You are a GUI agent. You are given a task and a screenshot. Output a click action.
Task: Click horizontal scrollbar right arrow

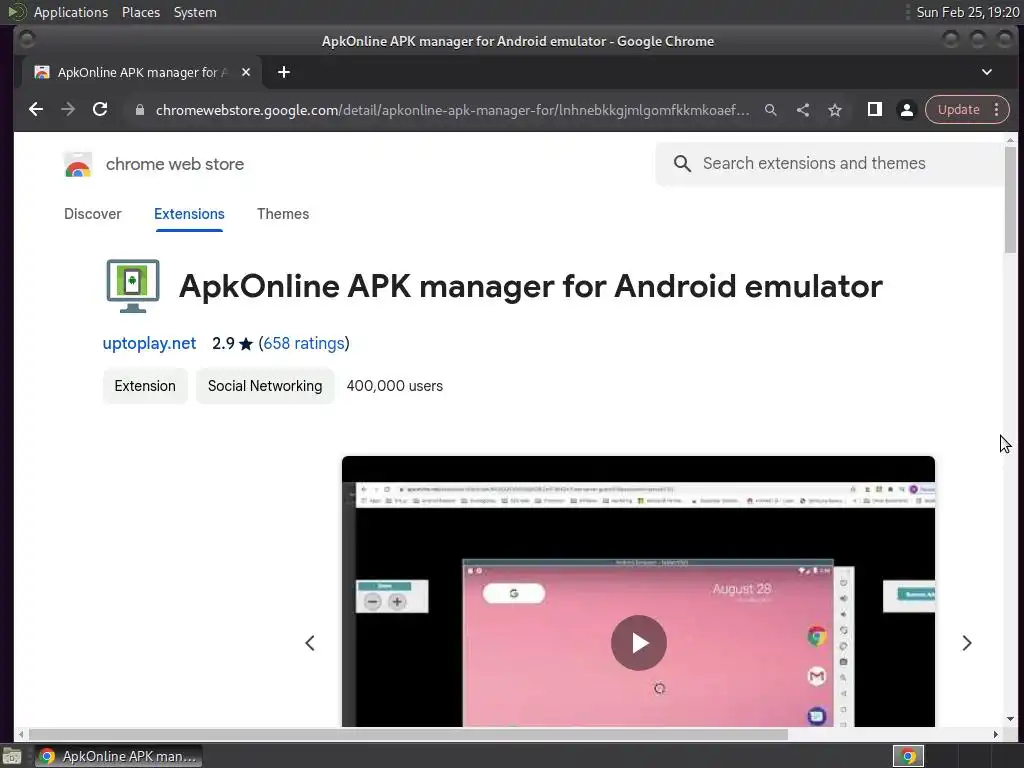tap(995, 735)
